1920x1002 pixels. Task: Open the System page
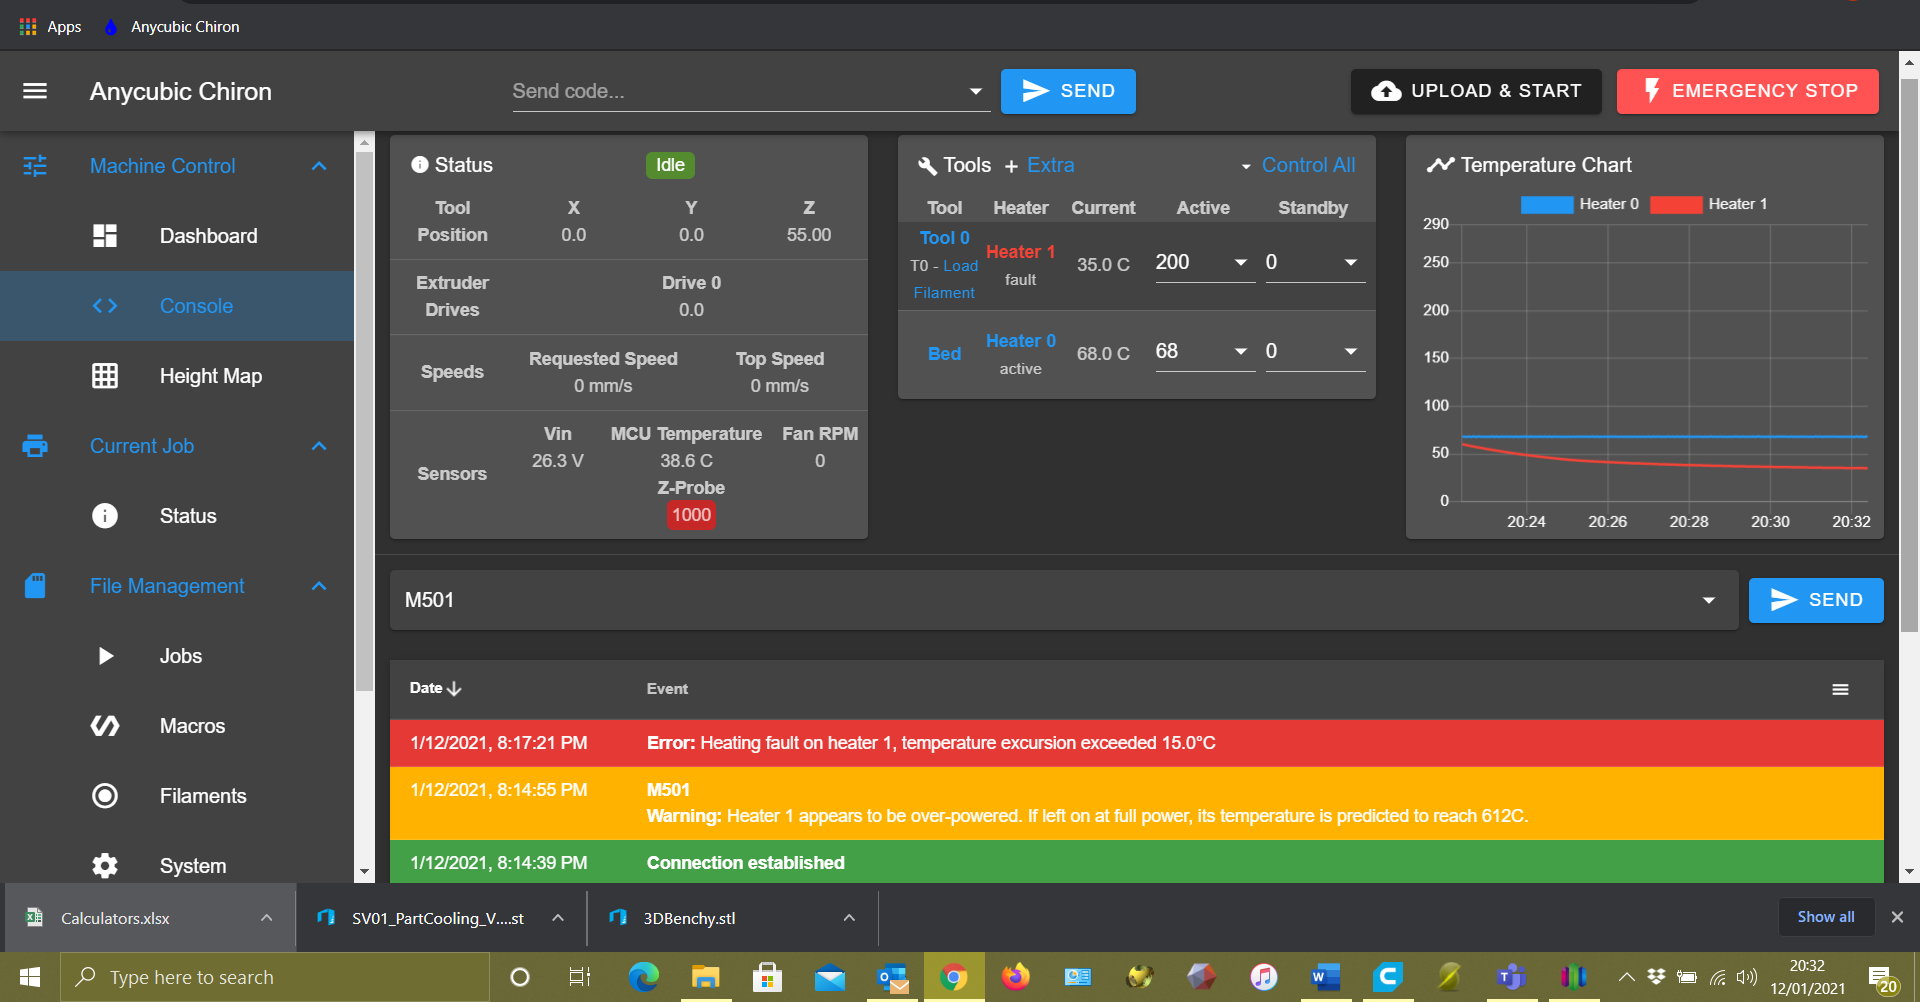click(x=193, y=866)
